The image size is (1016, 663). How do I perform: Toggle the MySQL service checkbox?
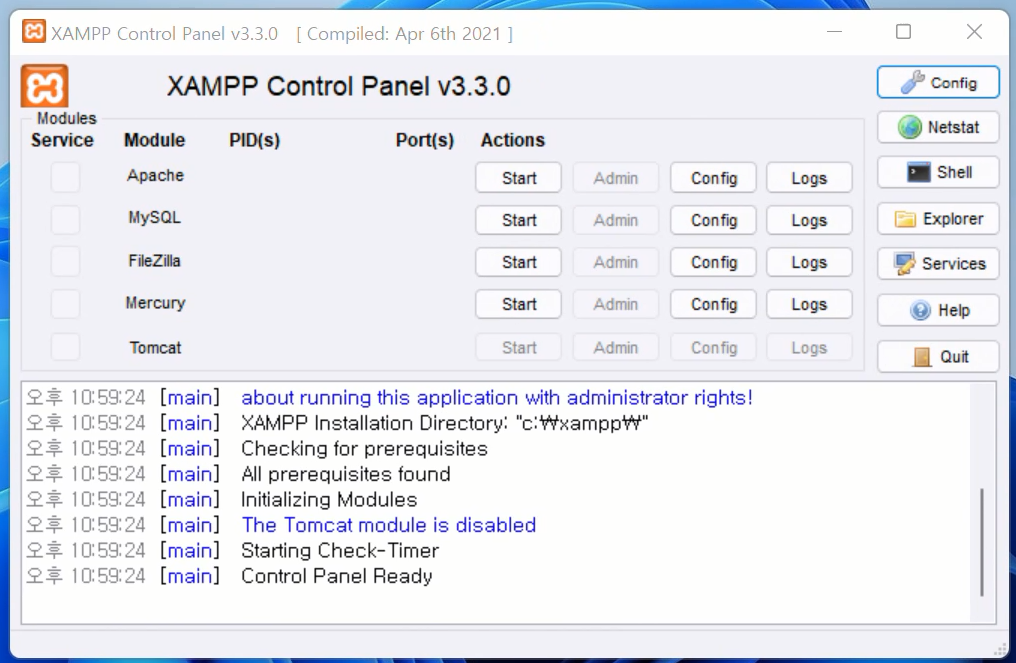pyautogui.click(x=65, y=220)
